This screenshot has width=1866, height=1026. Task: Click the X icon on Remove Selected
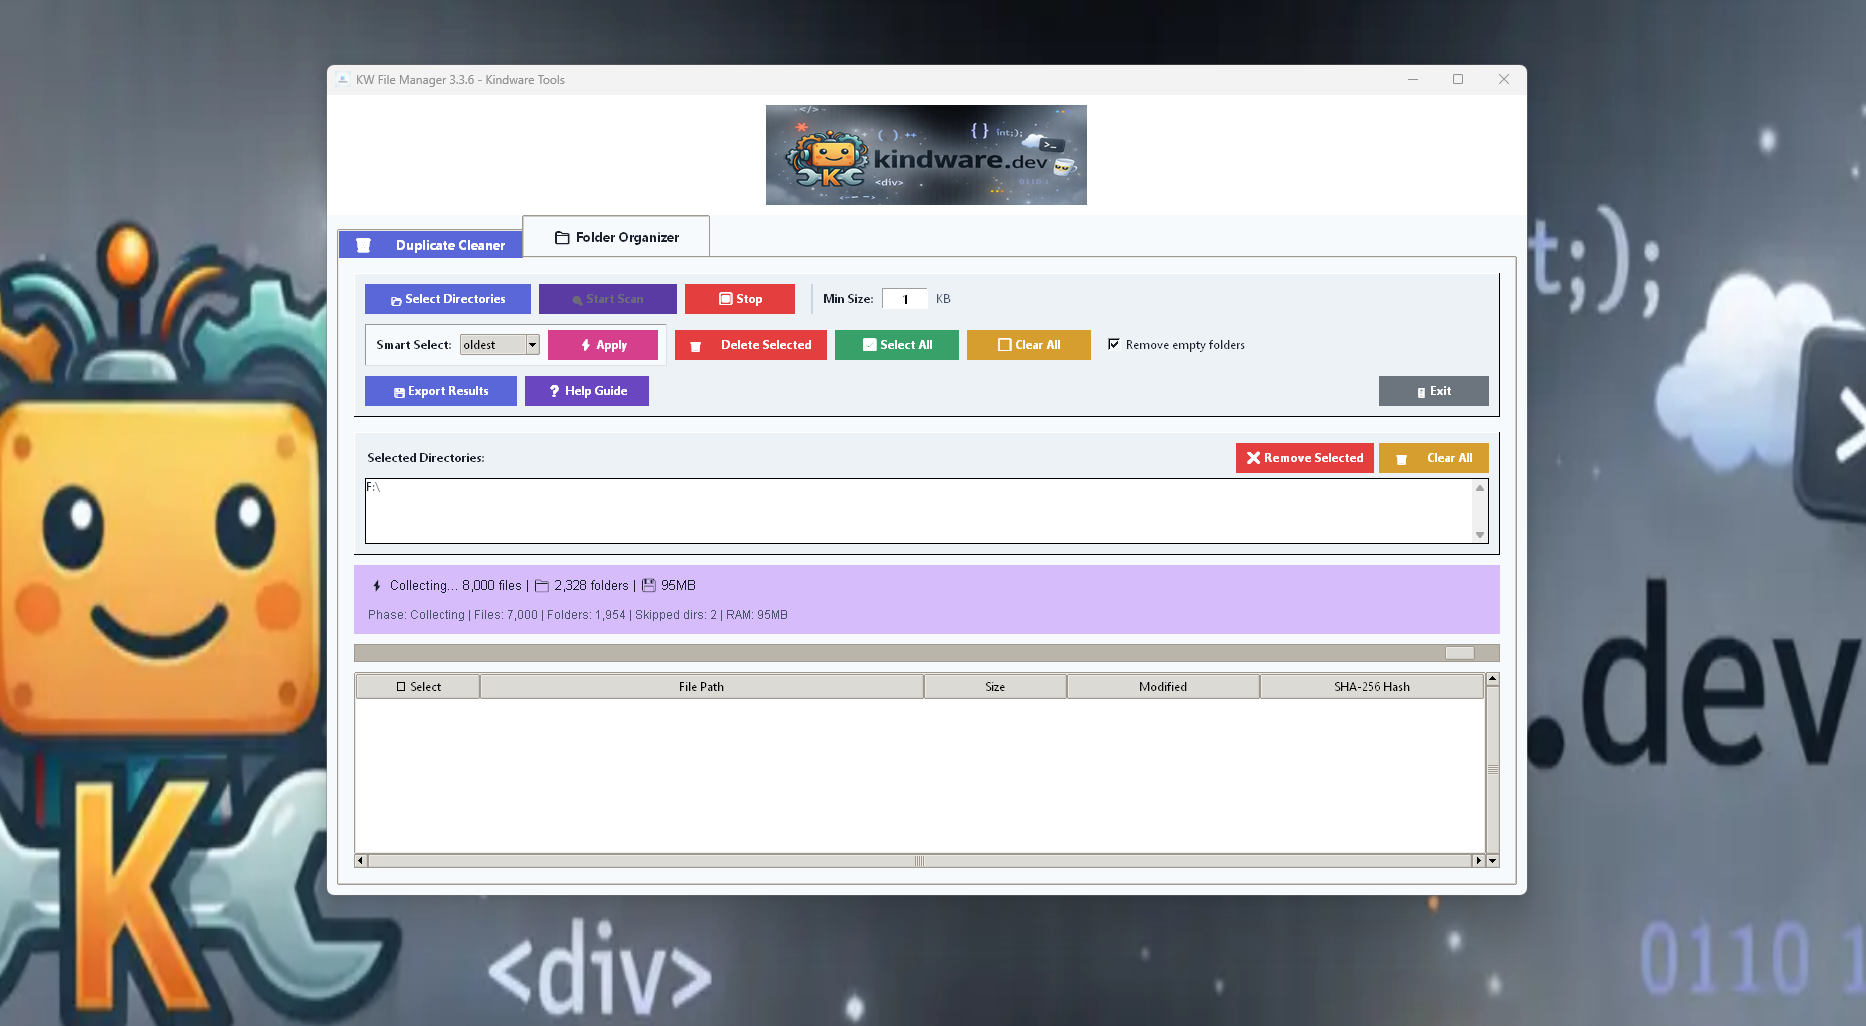pos(1252,458)
